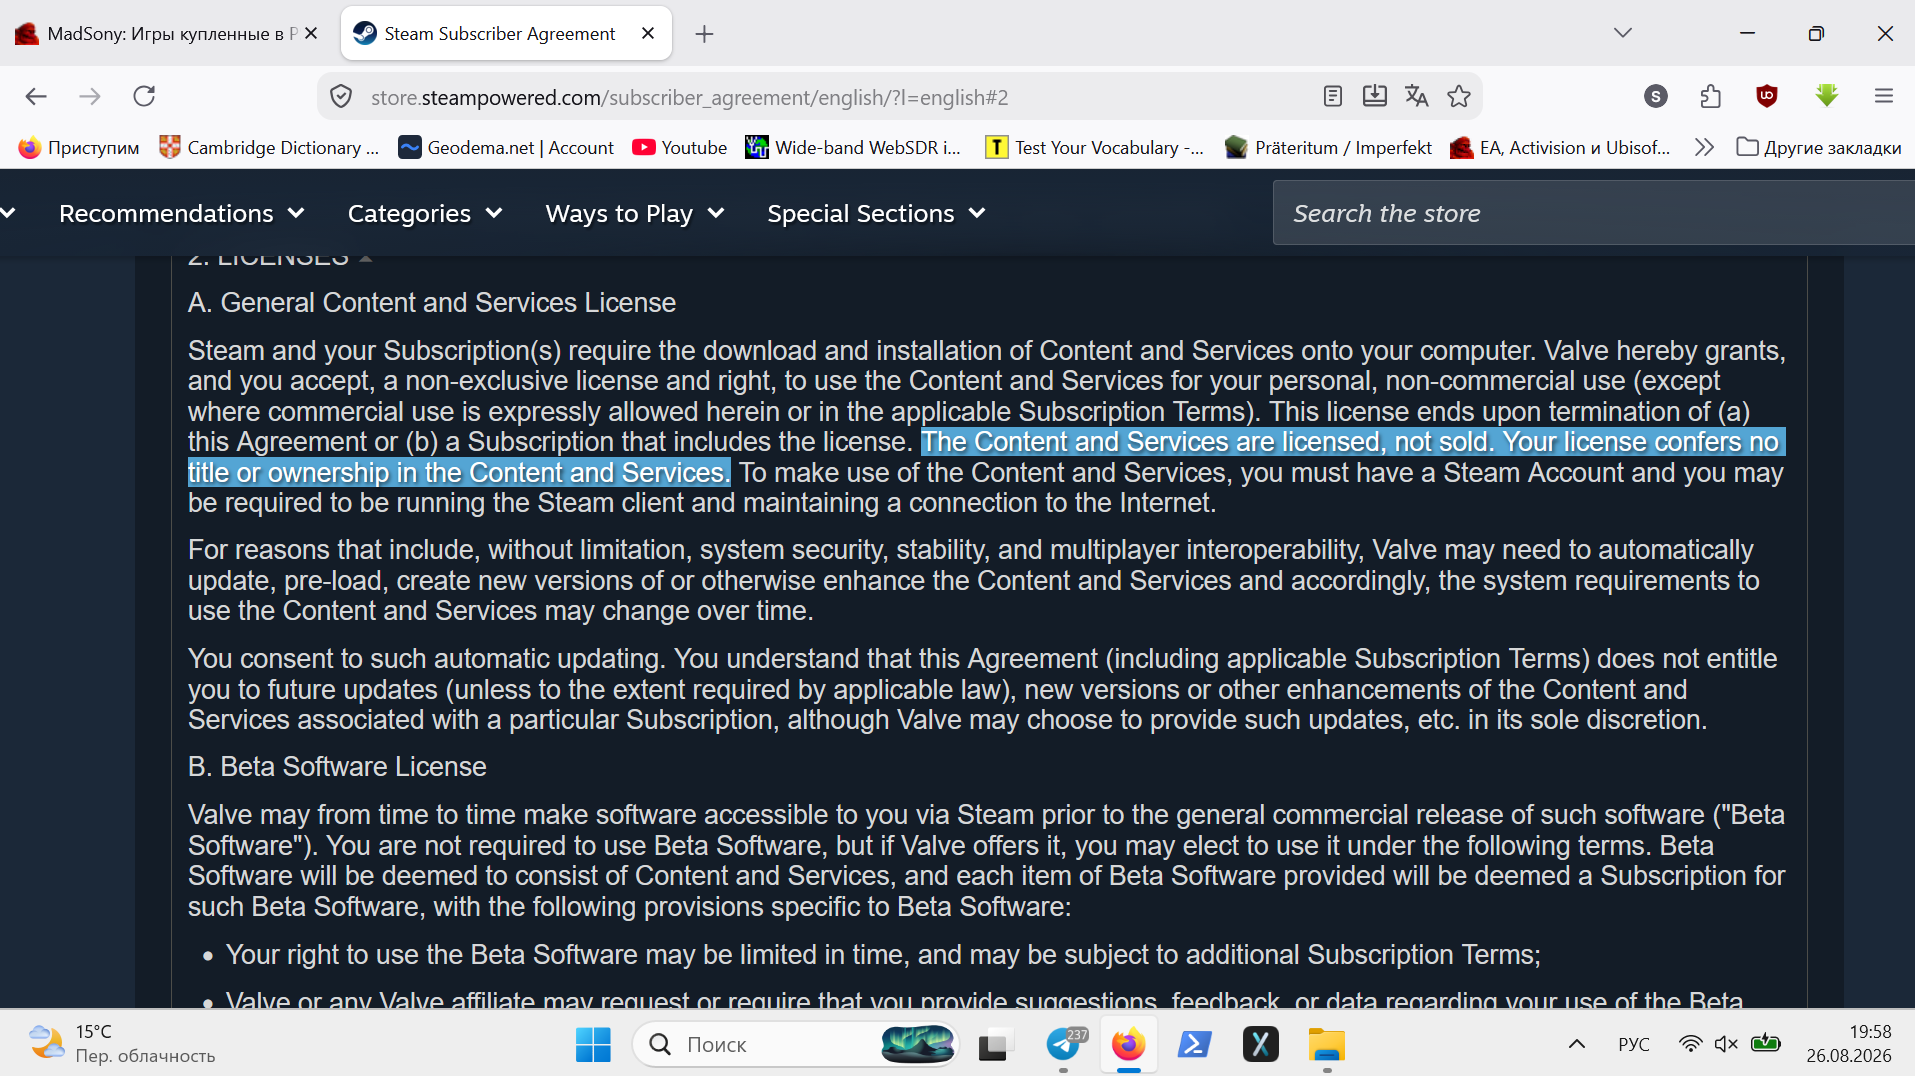Open Wi-Fi network settings in tray

point(1690,1045)
